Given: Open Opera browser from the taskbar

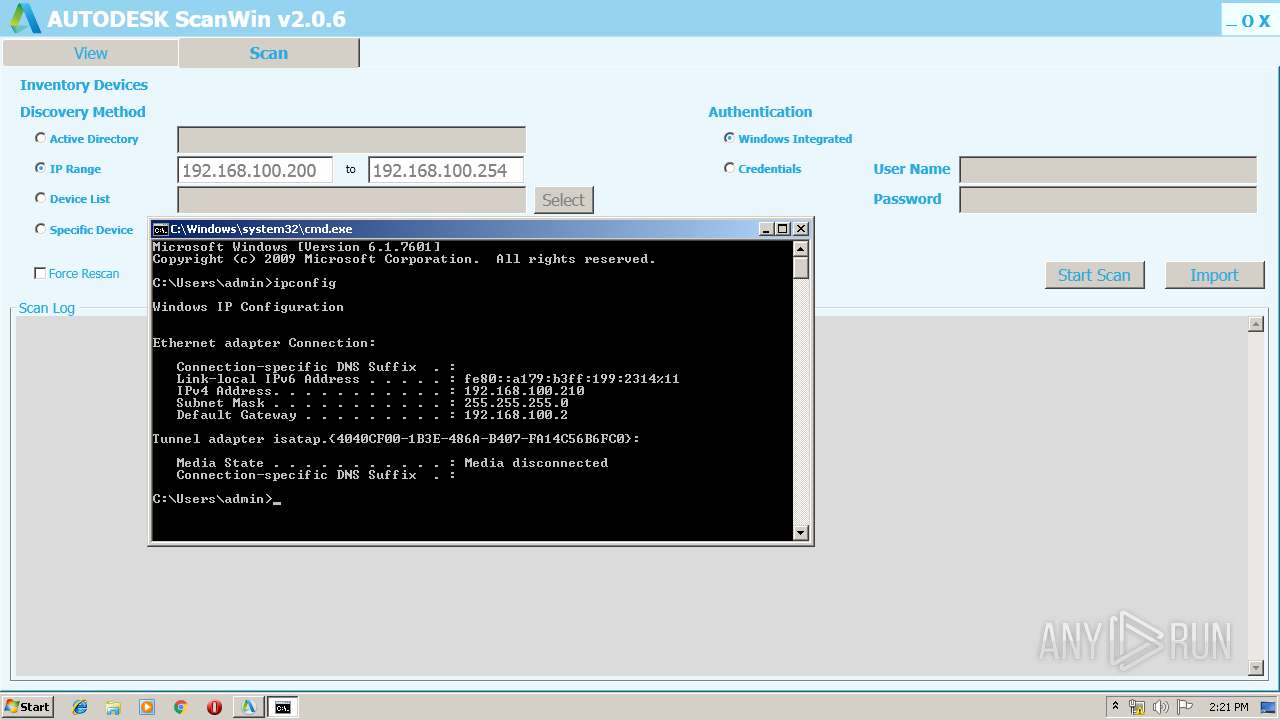Looking at the screenshot, I should [214, 707].
